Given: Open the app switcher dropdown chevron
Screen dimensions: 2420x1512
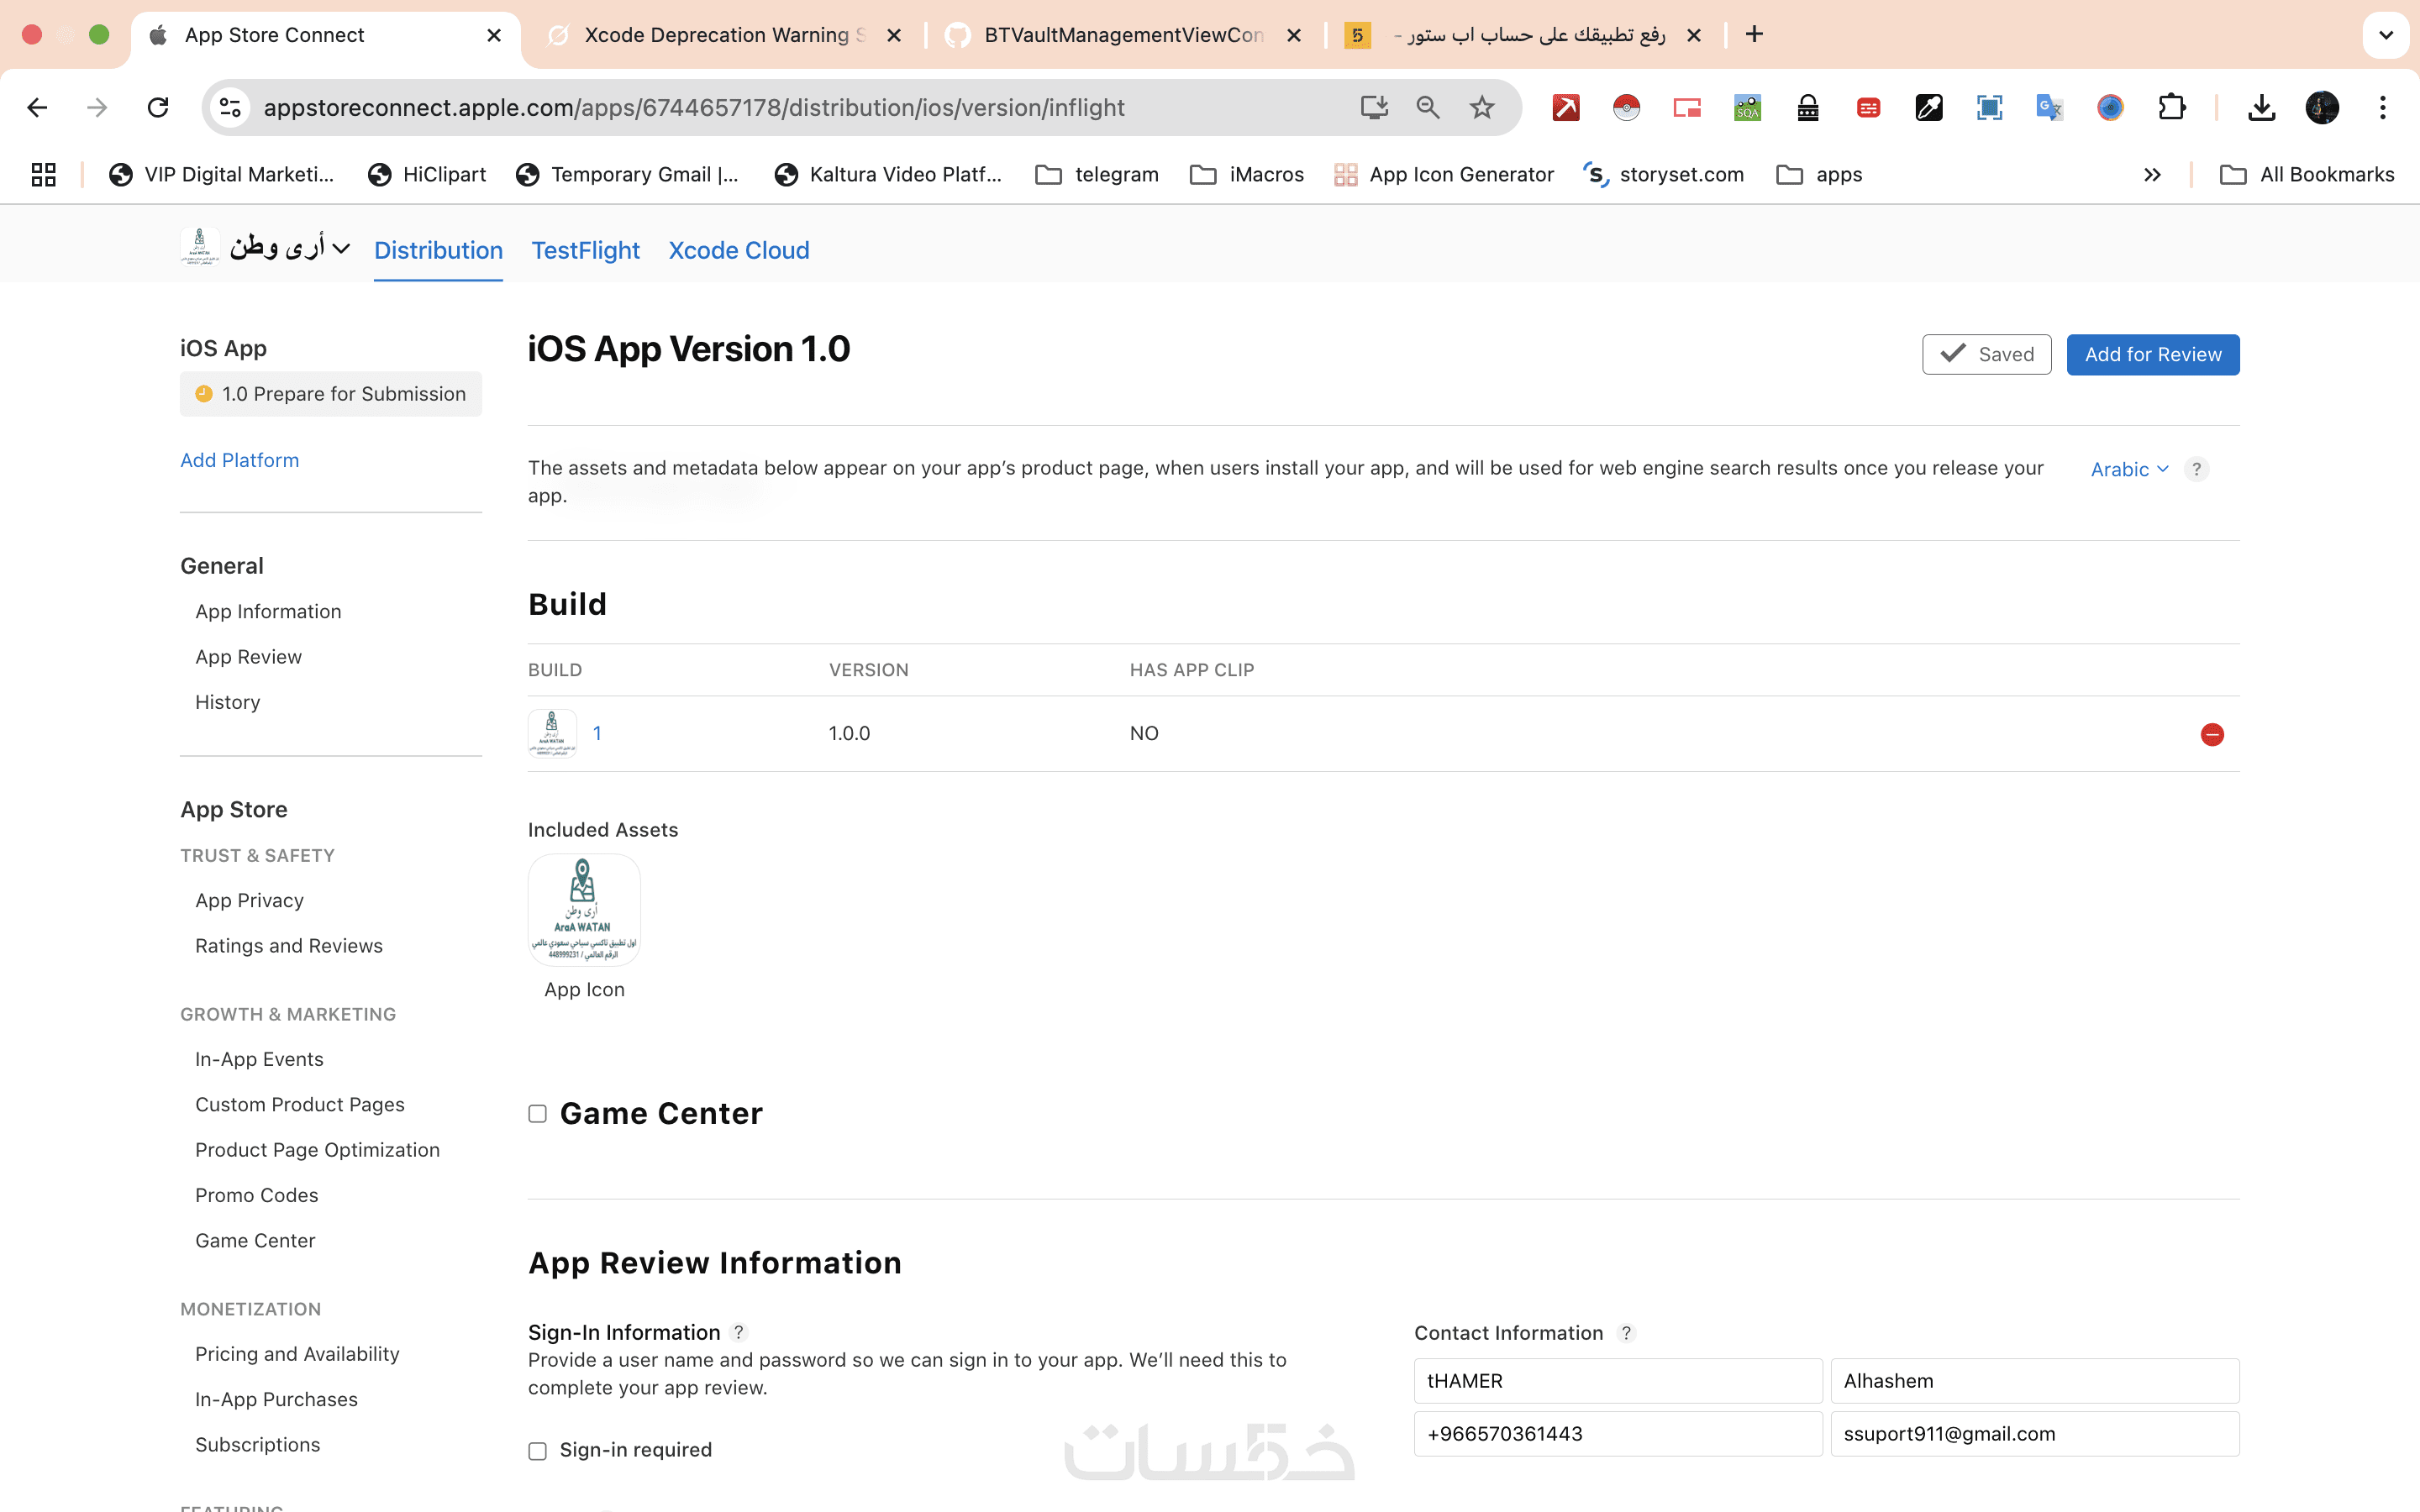Looking at the screenshot, I should click(341, 249).
